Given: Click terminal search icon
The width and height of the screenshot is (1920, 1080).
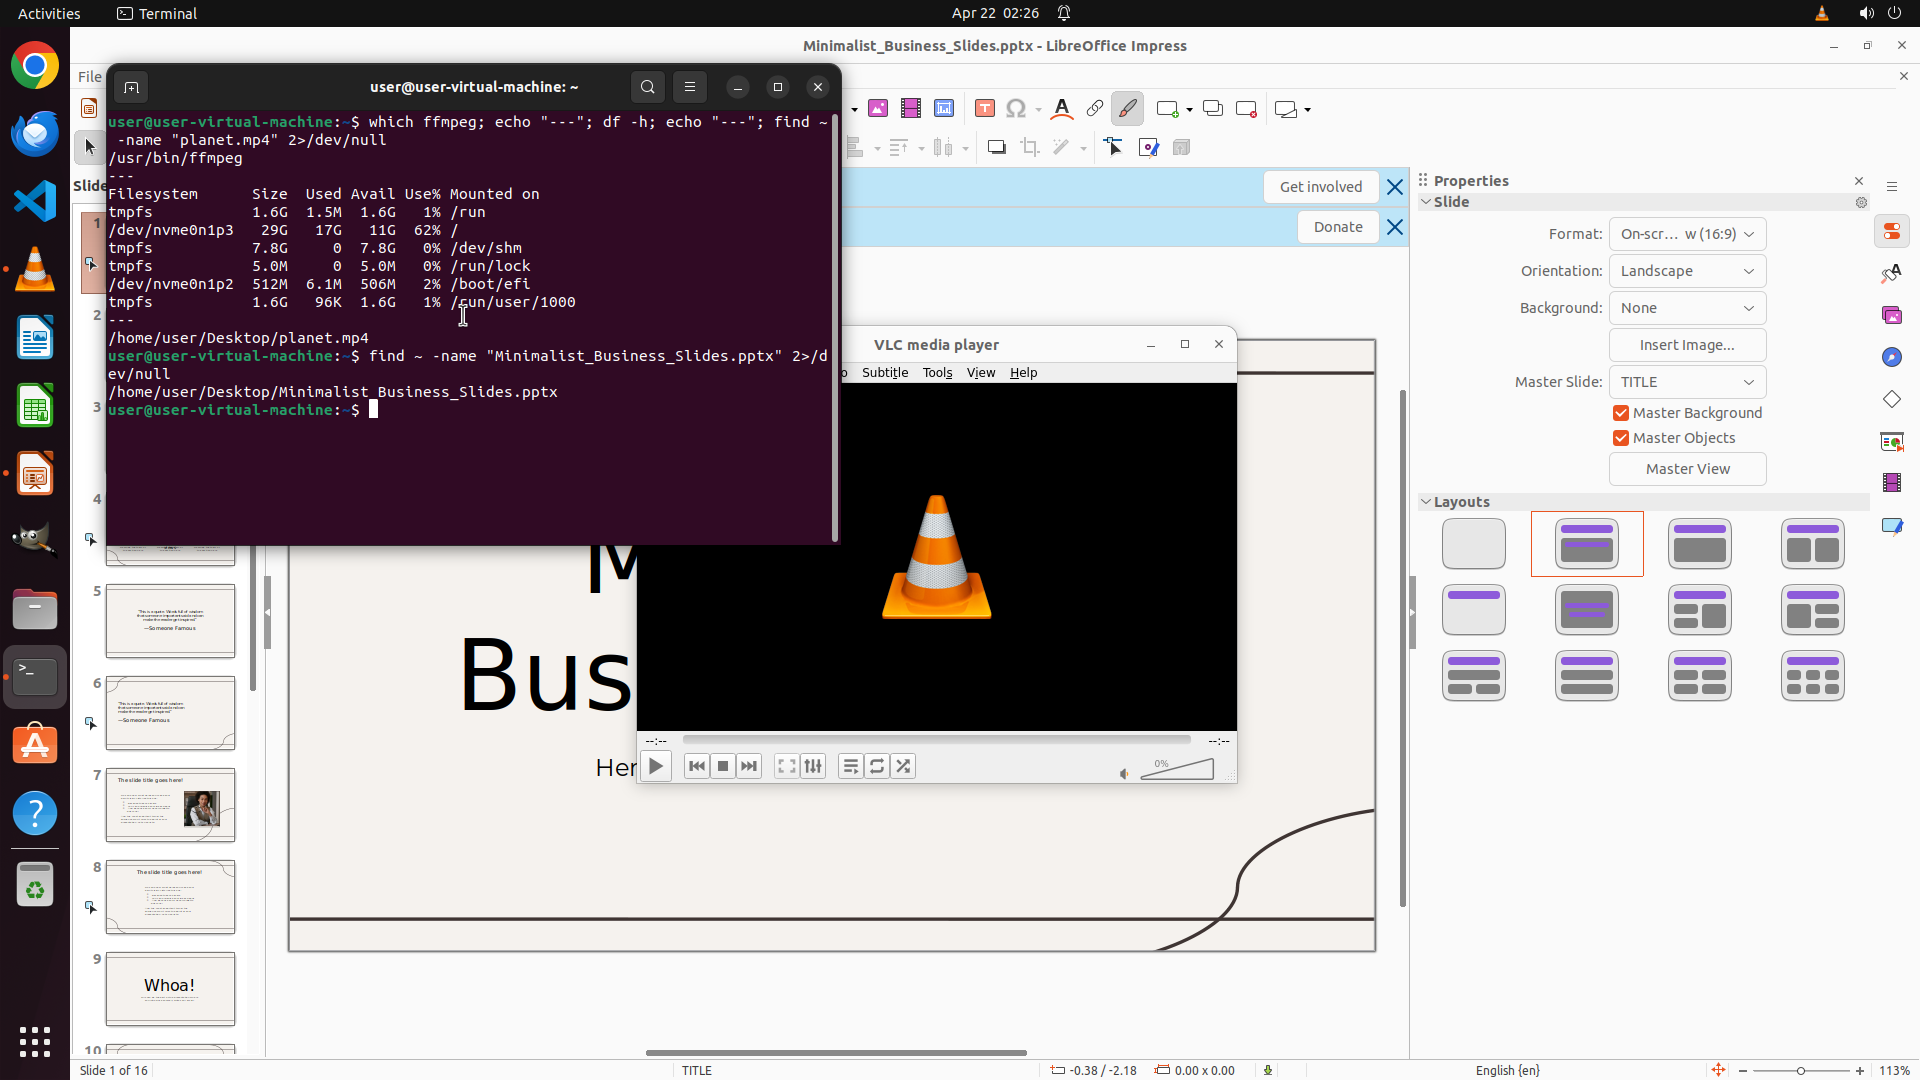Looking at the screenshot, I should [x=648, y=87].
